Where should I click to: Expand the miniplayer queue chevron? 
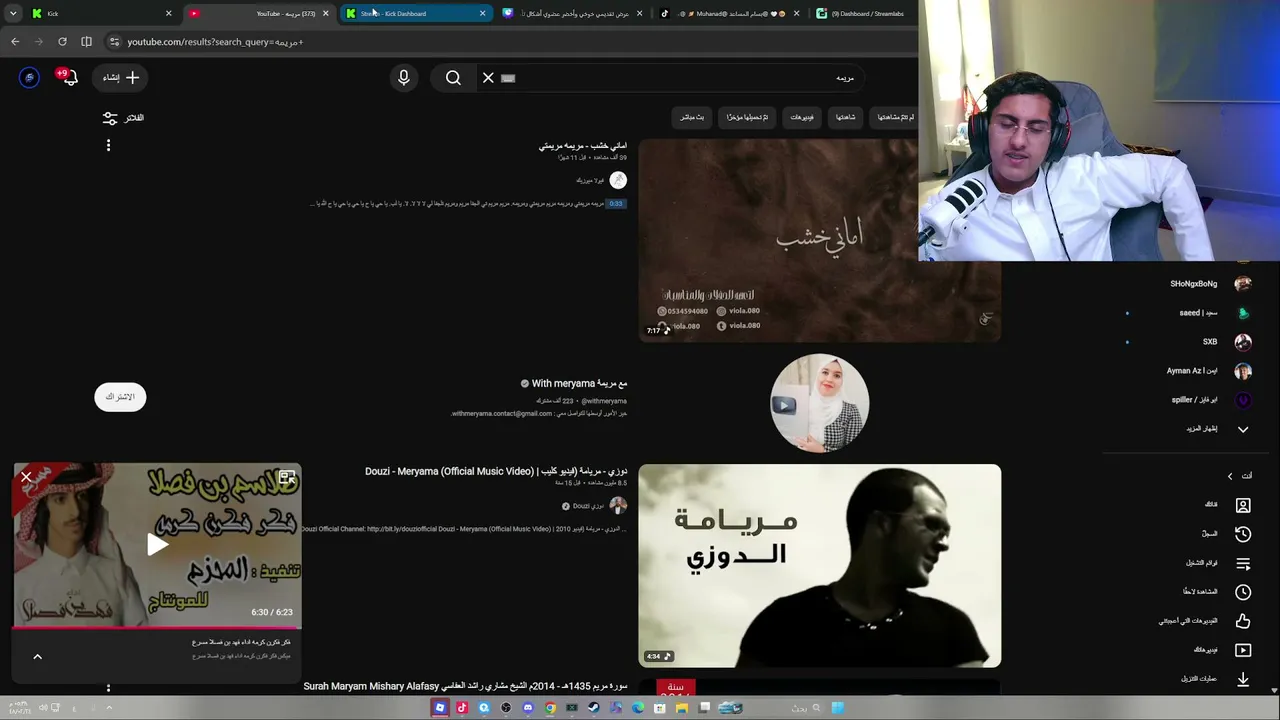point(37,656)
